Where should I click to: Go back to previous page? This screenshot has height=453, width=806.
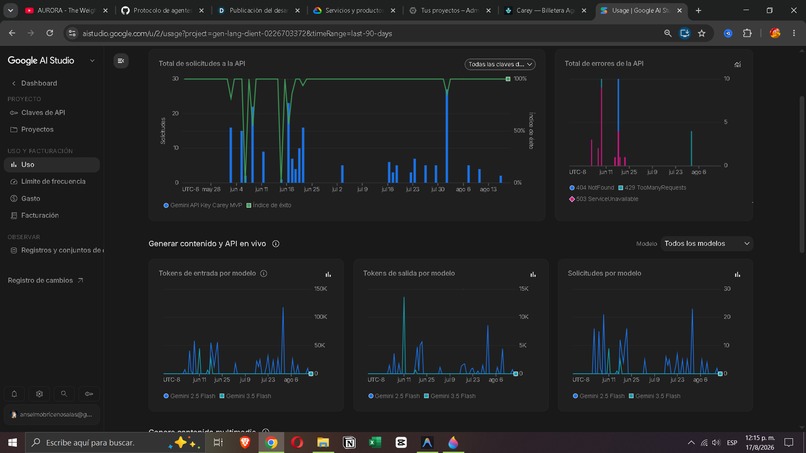click(12, 33)
